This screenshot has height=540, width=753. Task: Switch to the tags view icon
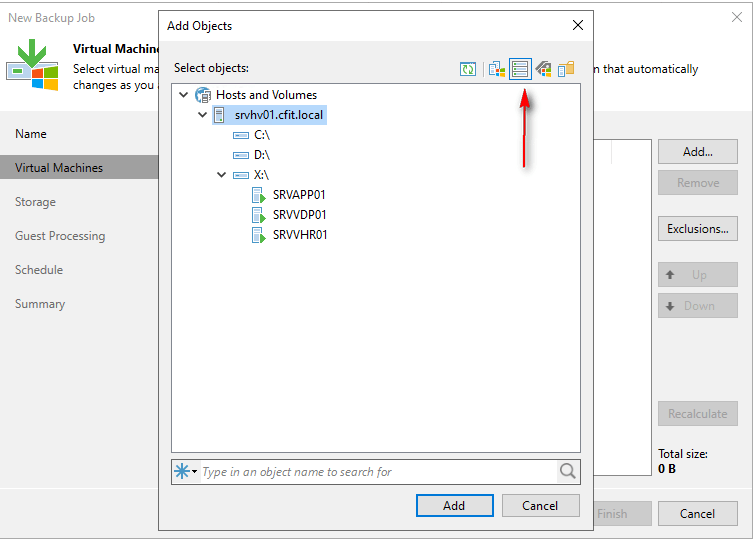[543, 69]
